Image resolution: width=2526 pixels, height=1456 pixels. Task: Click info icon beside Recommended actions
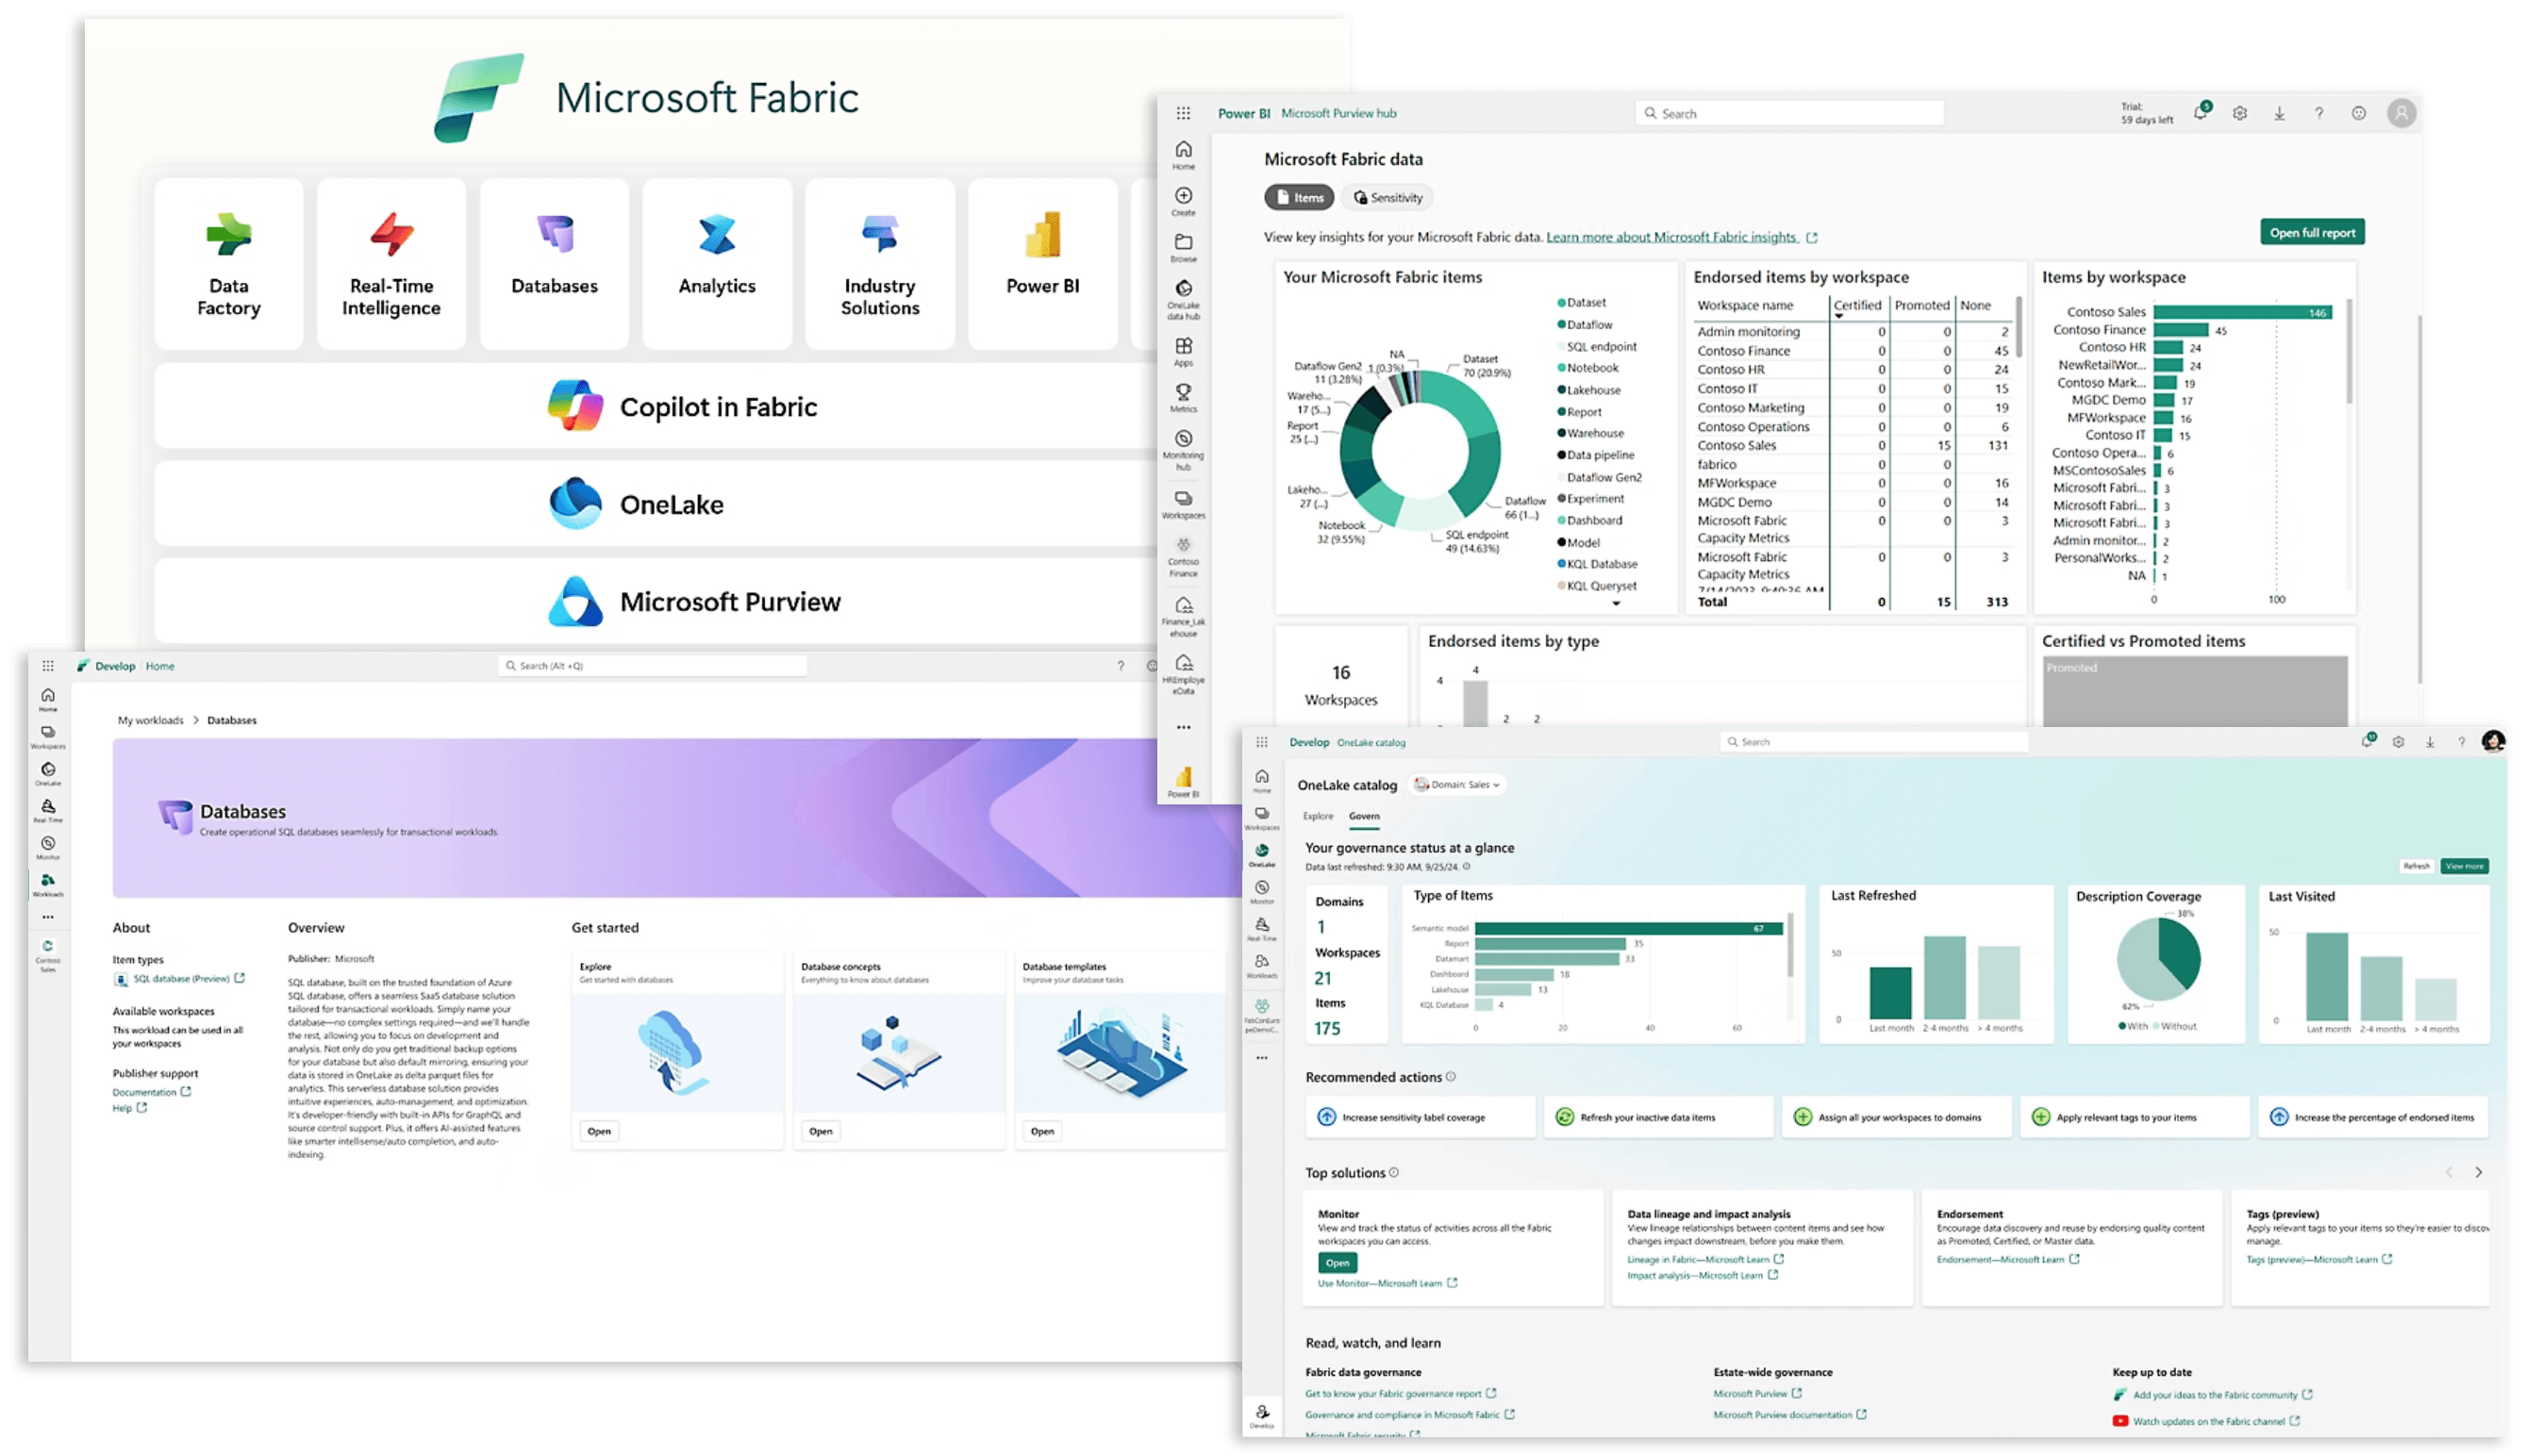pyautogui.click(x=1451, y=1077)
